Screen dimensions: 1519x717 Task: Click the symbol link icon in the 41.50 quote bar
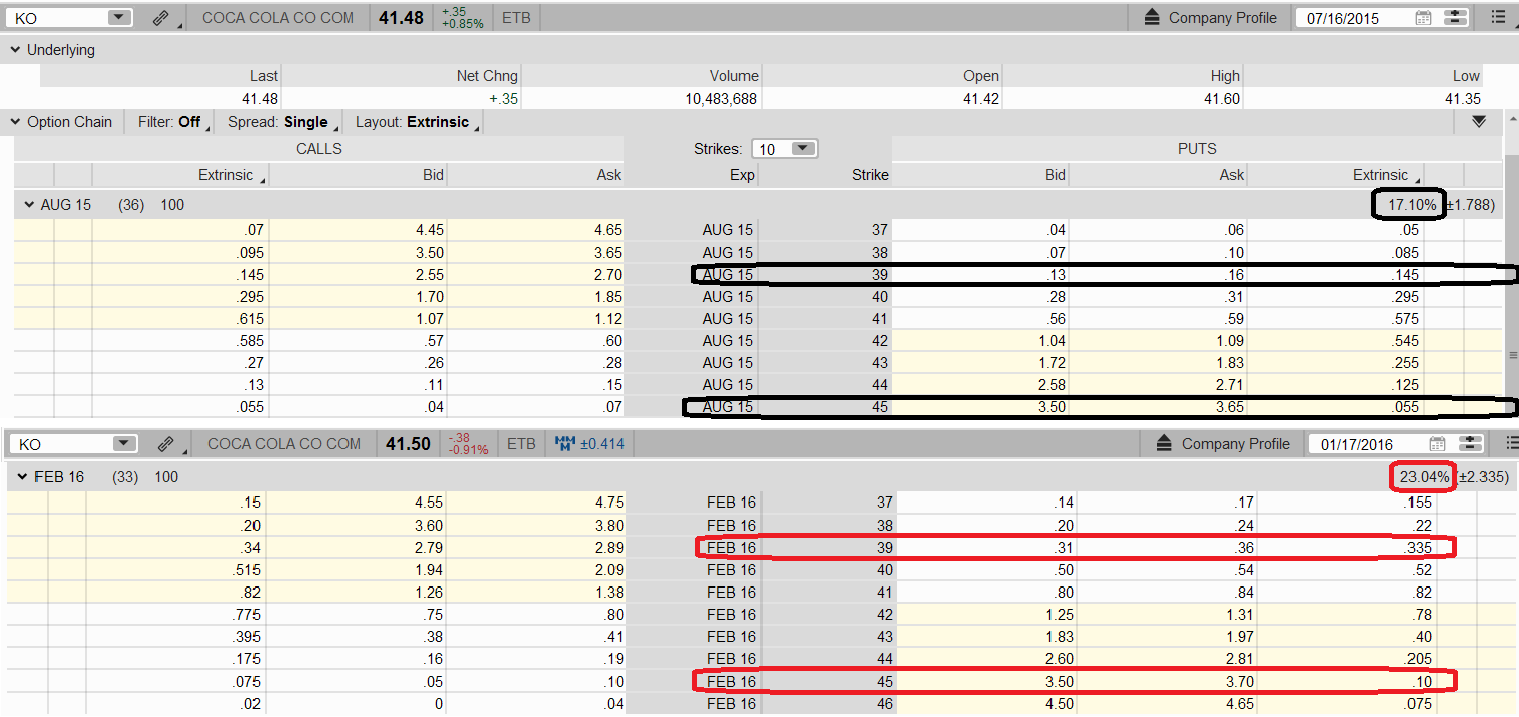pyautogui.click(x=166, y=444)
